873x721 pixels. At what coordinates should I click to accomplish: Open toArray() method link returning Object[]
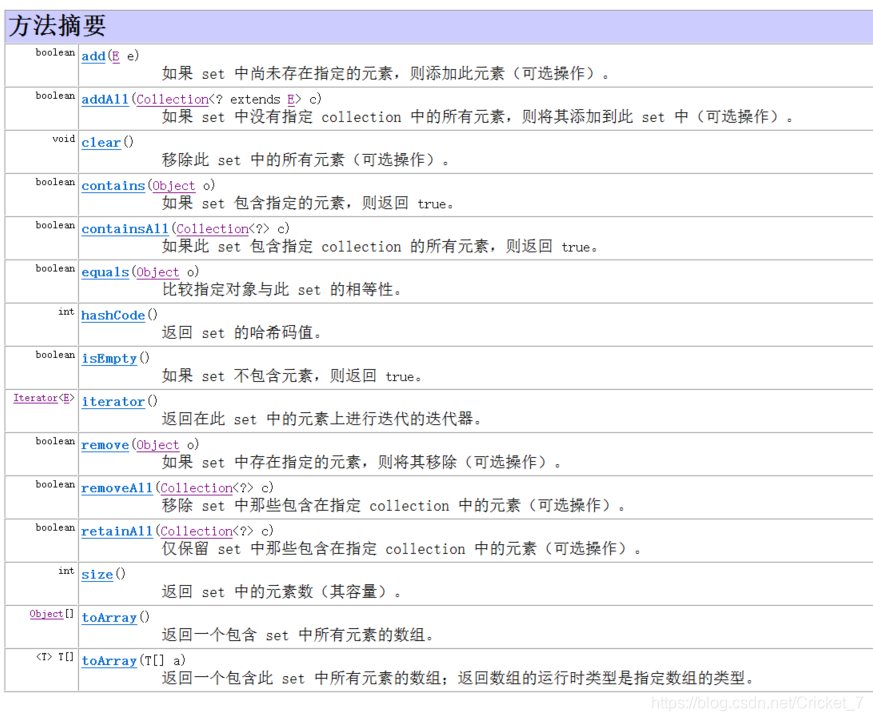(x=109, y=617)
